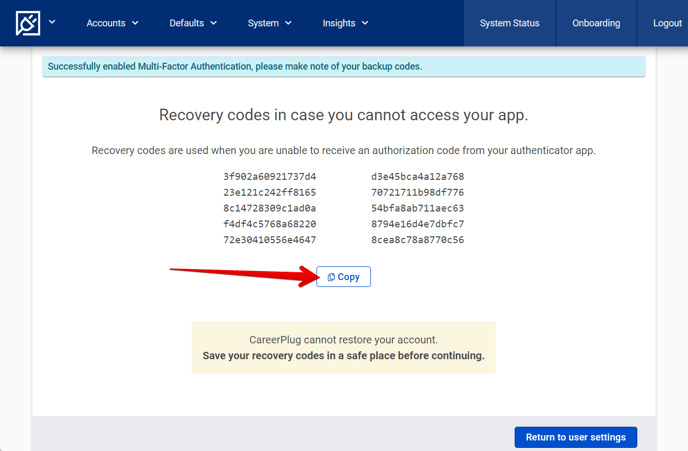
Task: Select recovery code 8cea8c78a8770c56
Action: pyautogui.click(x=418, y=240)
